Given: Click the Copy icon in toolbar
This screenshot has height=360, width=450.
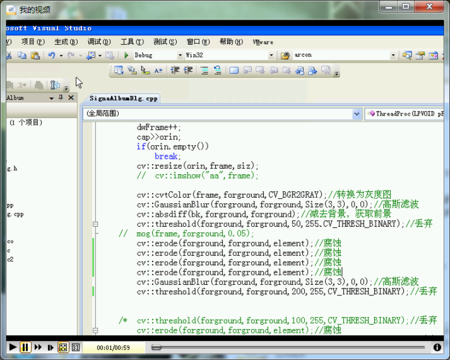Looking at the screenshot, I should pyautogui.click(x=22, y=55).
